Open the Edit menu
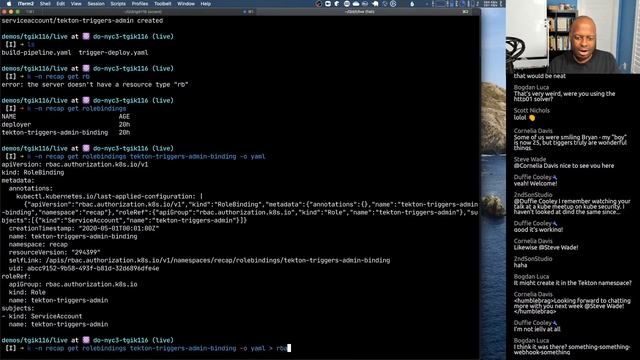The image size is (640, 360). point(60,4)
